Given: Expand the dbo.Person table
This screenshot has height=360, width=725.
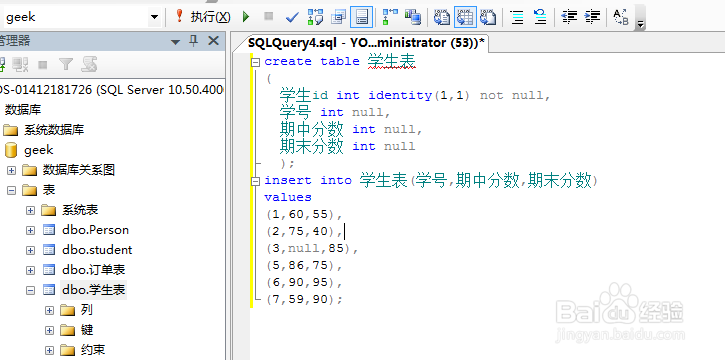Looking at the screenshot, I should (31, 230).
